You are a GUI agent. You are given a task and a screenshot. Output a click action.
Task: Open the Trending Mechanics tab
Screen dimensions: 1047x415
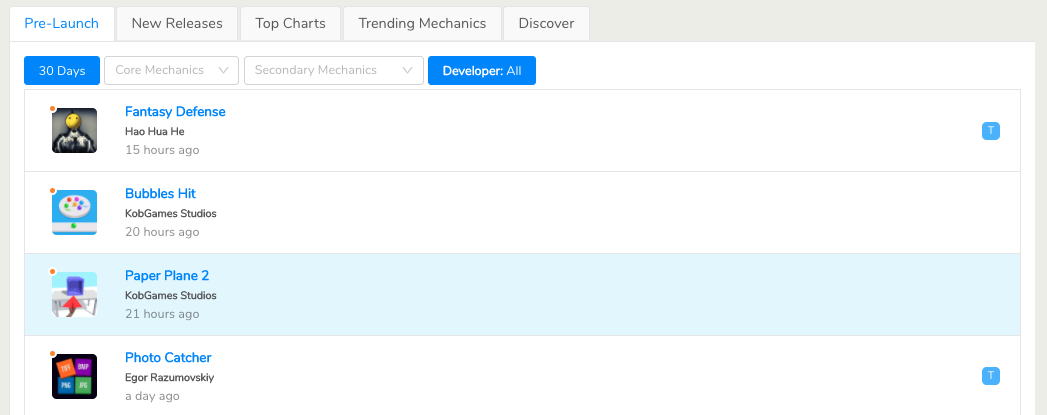[x=422, y=23]
